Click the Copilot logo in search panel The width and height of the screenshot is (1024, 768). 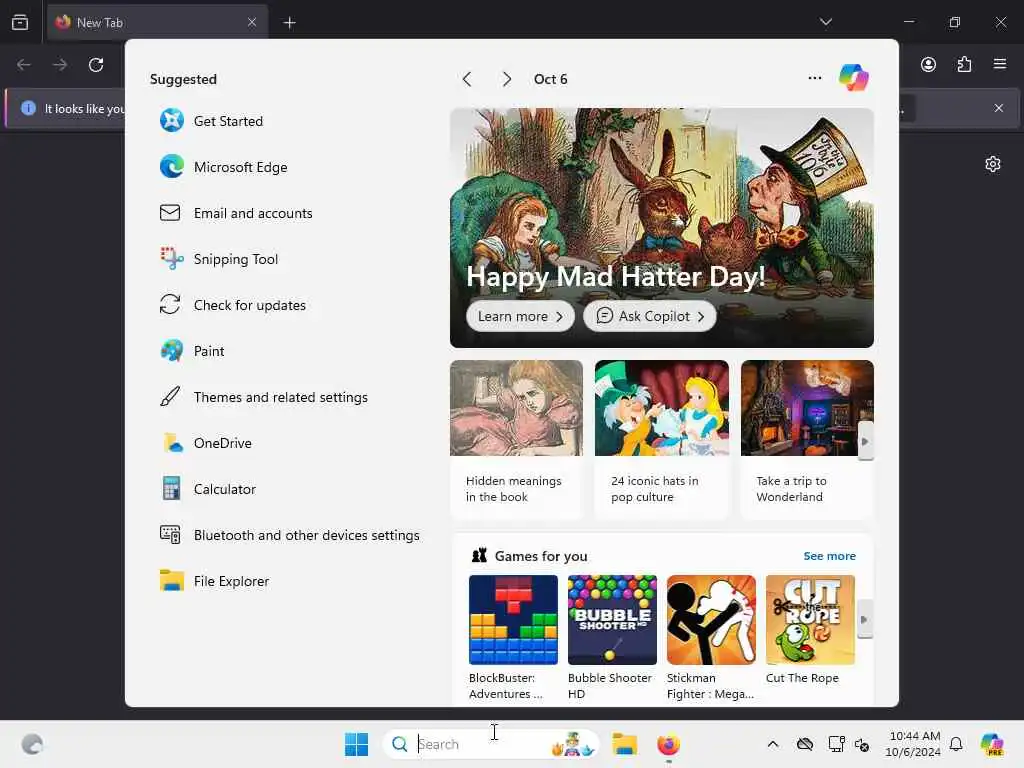(x=854, y=78)
